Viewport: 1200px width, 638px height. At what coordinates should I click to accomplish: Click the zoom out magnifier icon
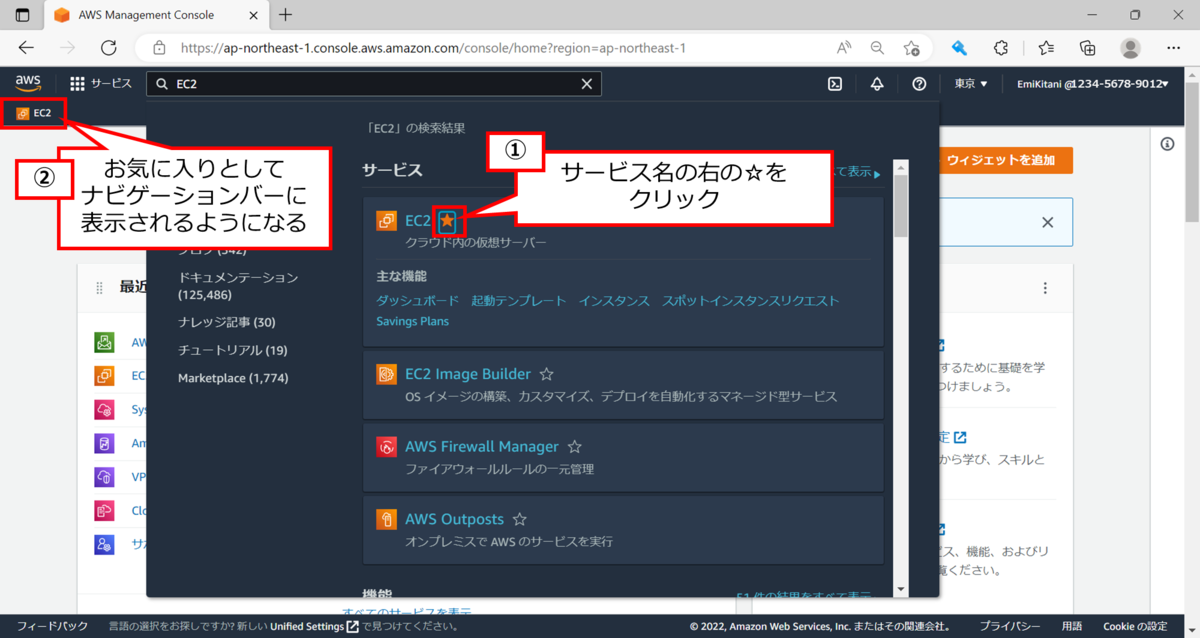coord(877,48)
